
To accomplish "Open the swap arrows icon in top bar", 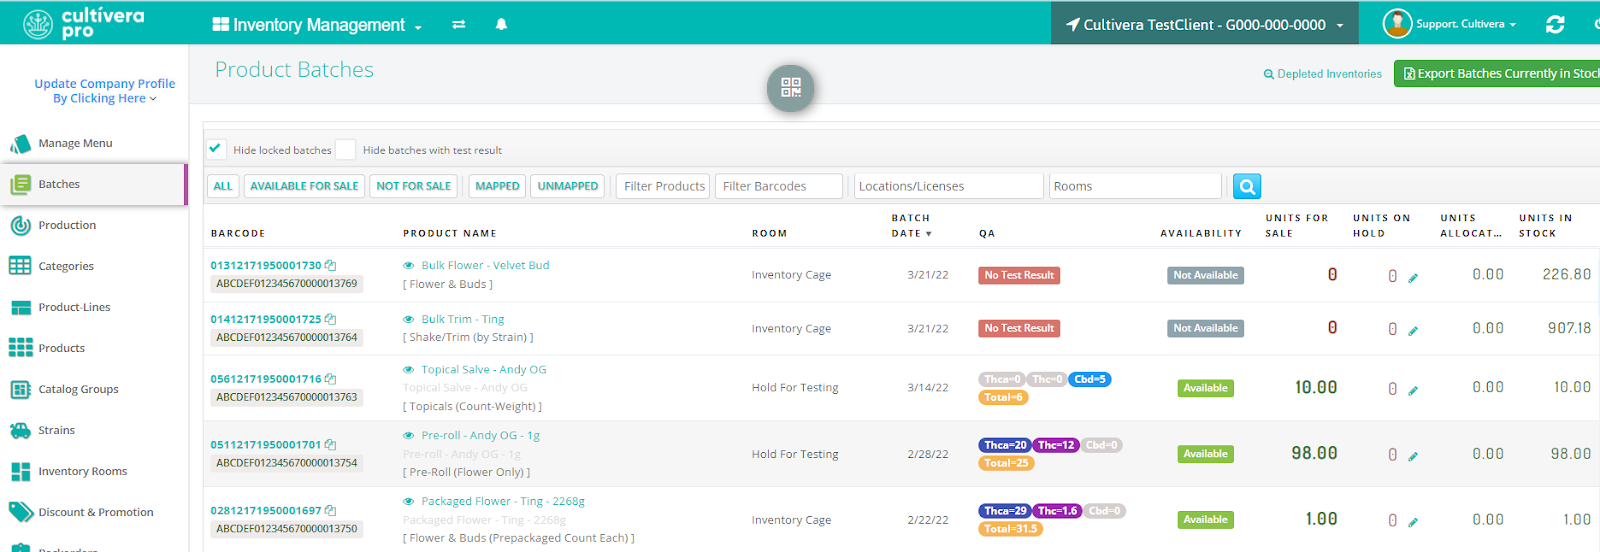I will click(x=459, y=24).
